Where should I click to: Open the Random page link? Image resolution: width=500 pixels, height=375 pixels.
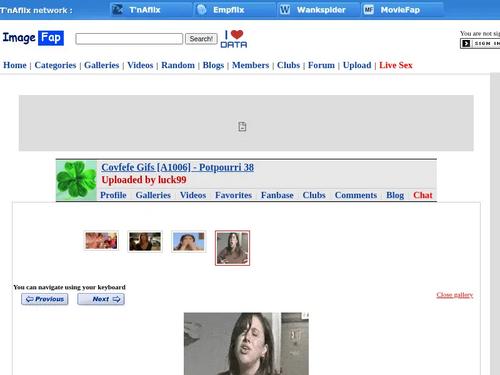[x=178, y=65]
